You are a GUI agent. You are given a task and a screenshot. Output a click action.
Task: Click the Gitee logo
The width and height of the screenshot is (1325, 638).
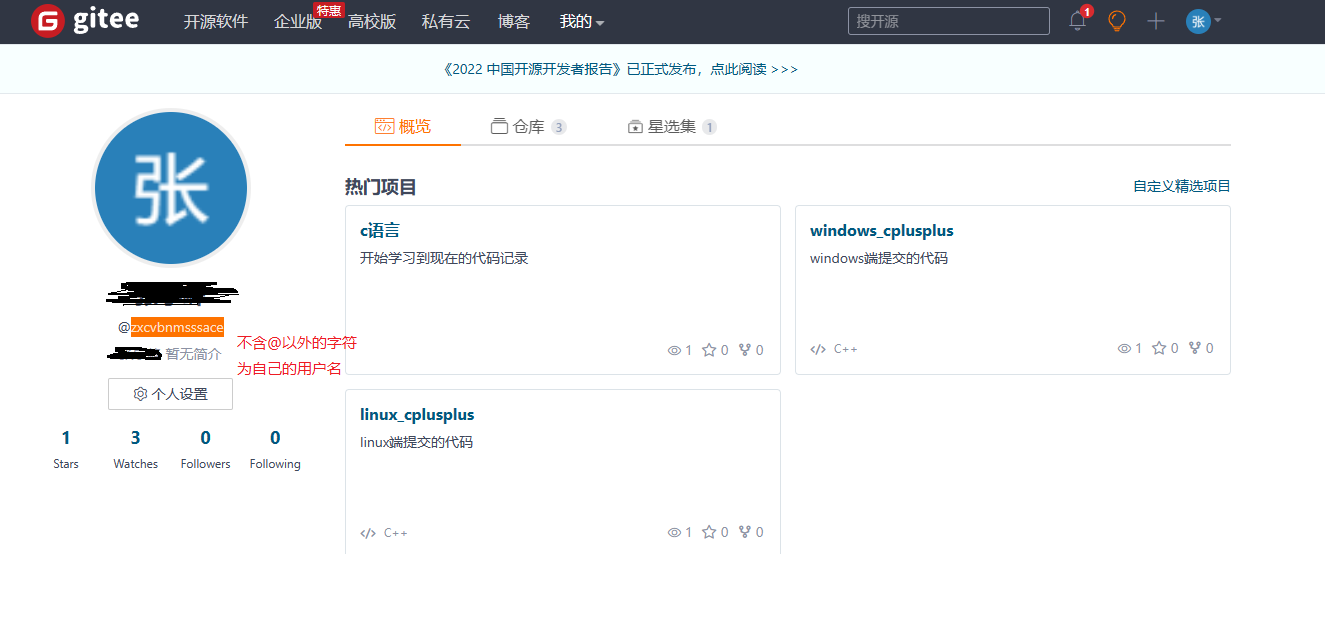click(x=85, y=21)
